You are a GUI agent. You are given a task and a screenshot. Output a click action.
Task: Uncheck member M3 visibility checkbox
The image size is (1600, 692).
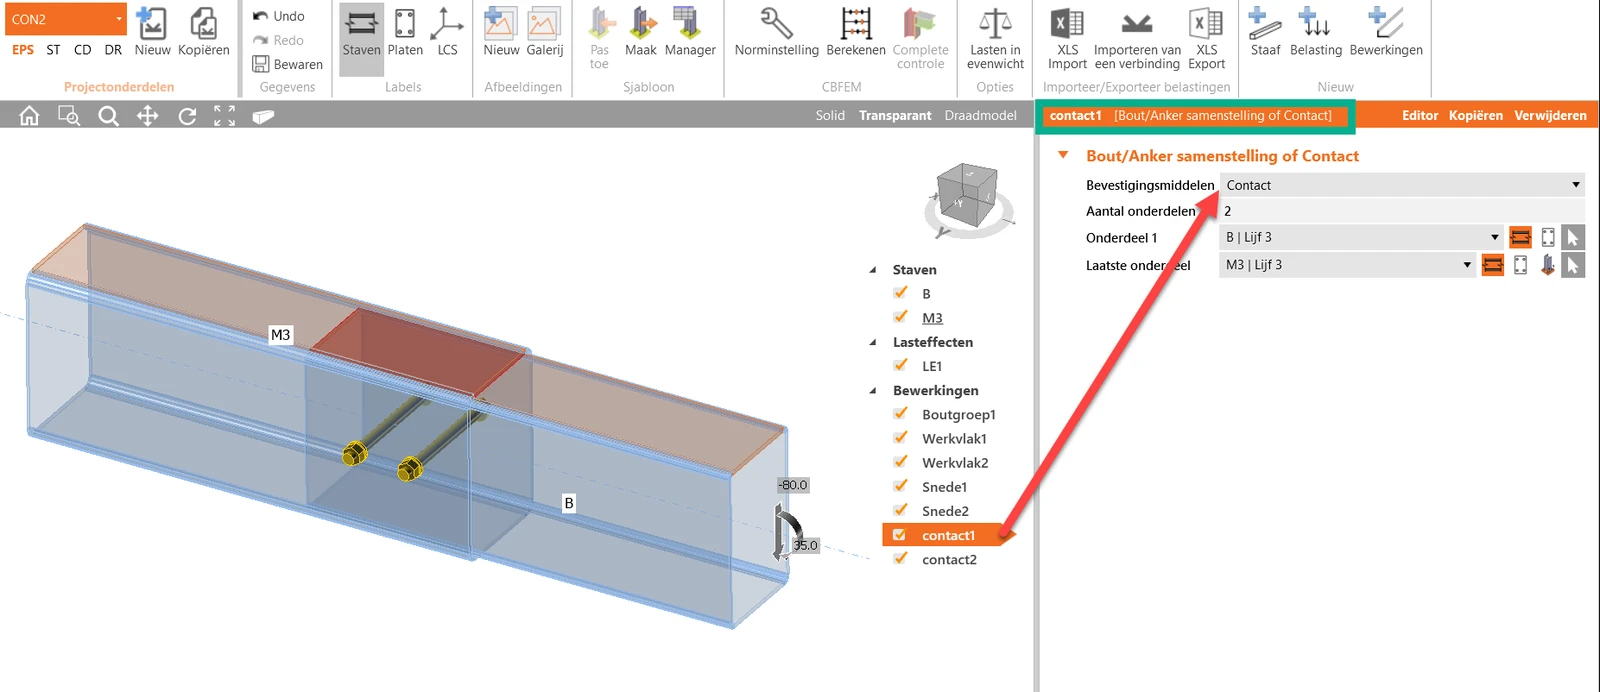coord(900,317)
